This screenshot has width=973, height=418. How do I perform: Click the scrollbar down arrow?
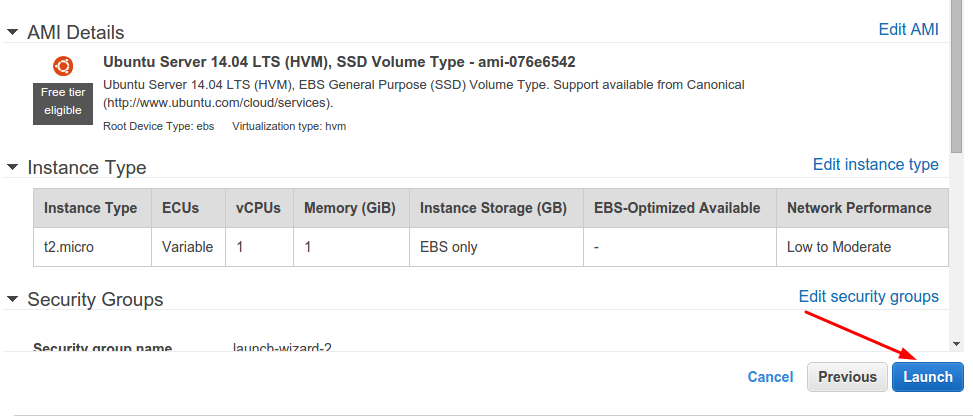pyautogui.click(x=957, y=341)
